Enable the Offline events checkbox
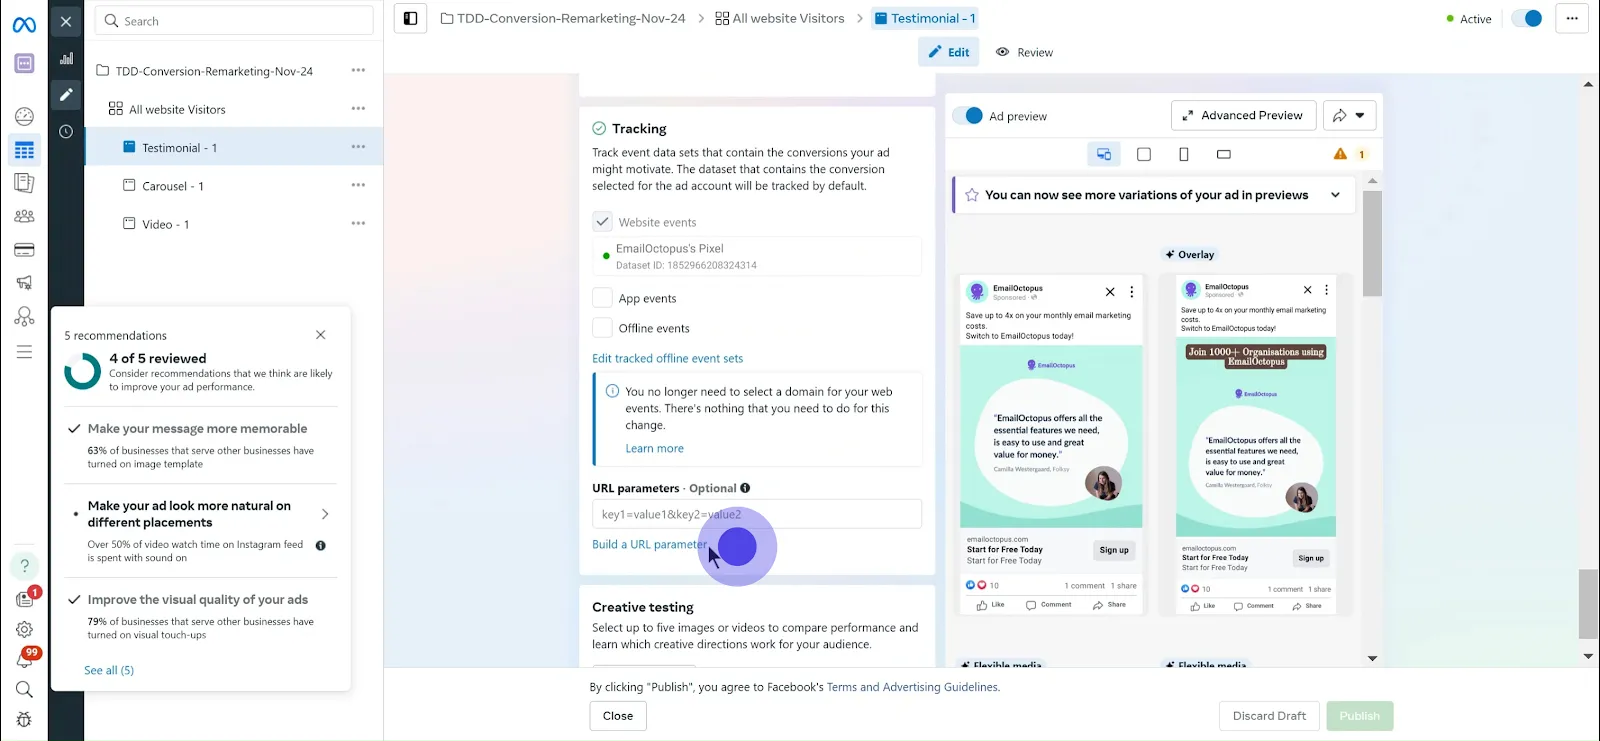The height and width of the screenshot is (741, 1600). coord(602,328)
